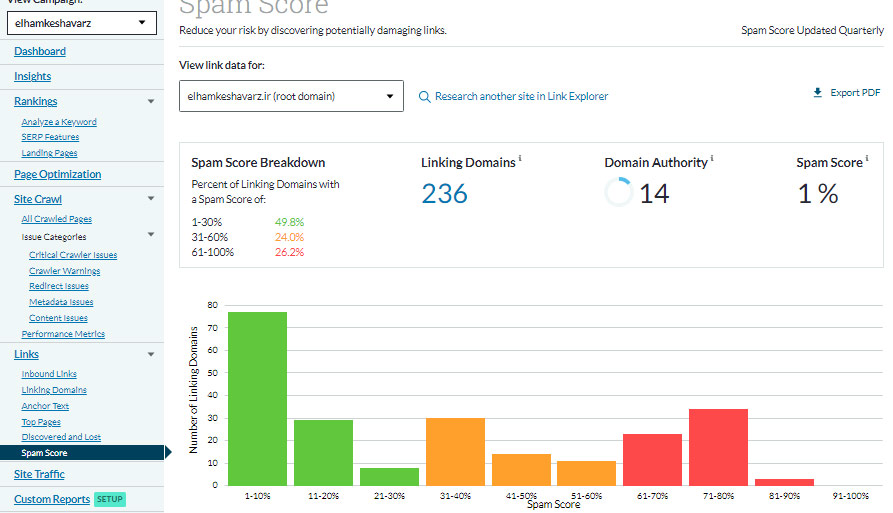Image resolution: width=893 pixels, height=513 pixels.
Task: Select the orange 31-40% spam score bar
Action: (x=455, y=452)
